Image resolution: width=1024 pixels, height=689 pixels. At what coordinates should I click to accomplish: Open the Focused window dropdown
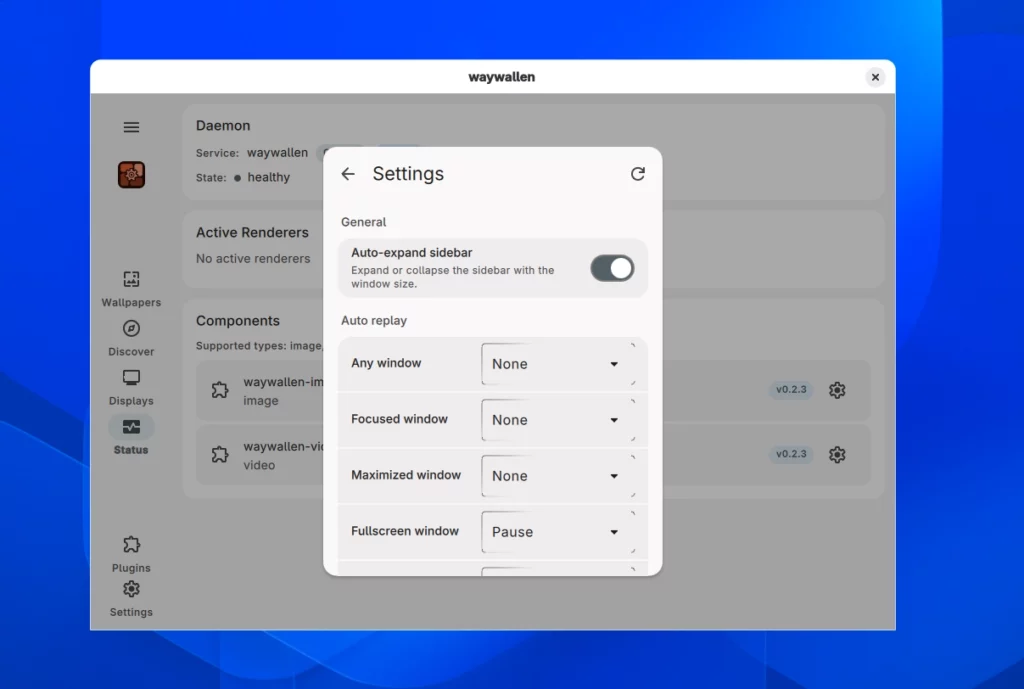click(x=557, y=420)
